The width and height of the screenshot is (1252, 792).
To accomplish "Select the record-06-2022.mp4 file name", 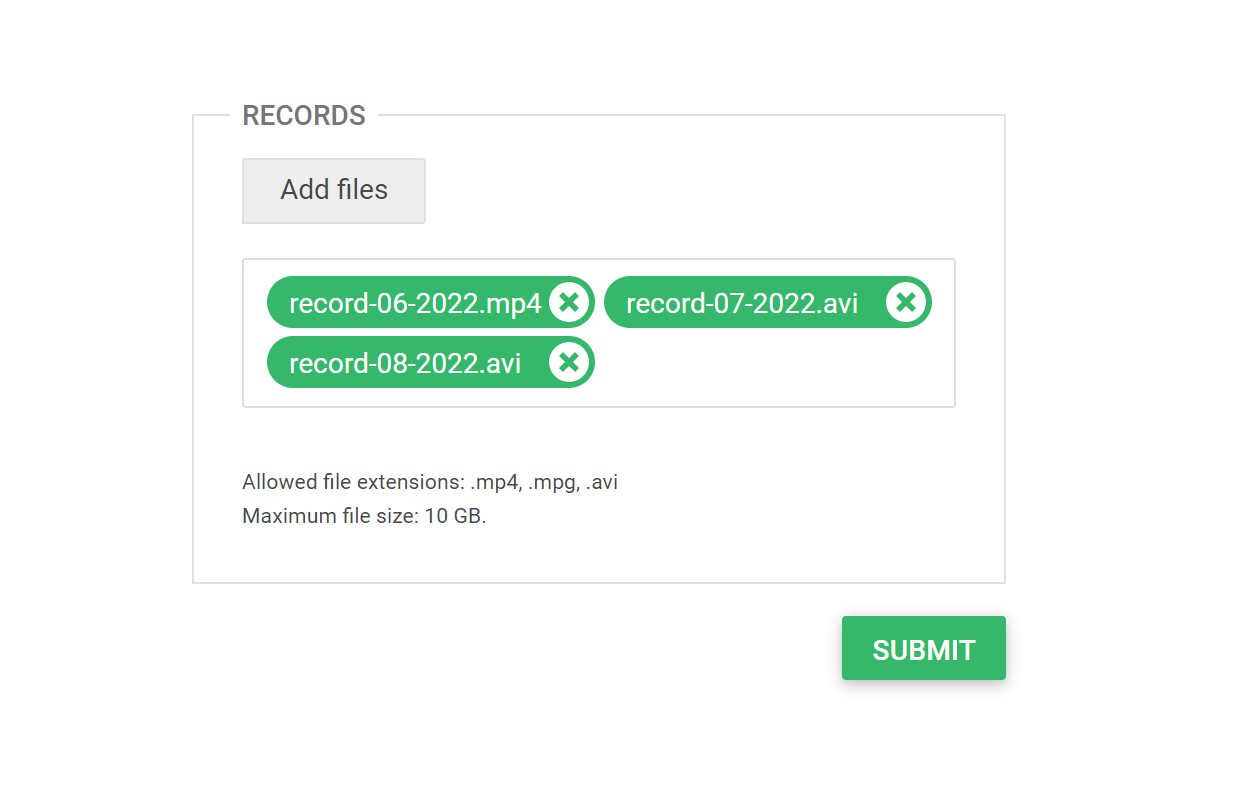I will pyautogui.click(x=414, y=303).
